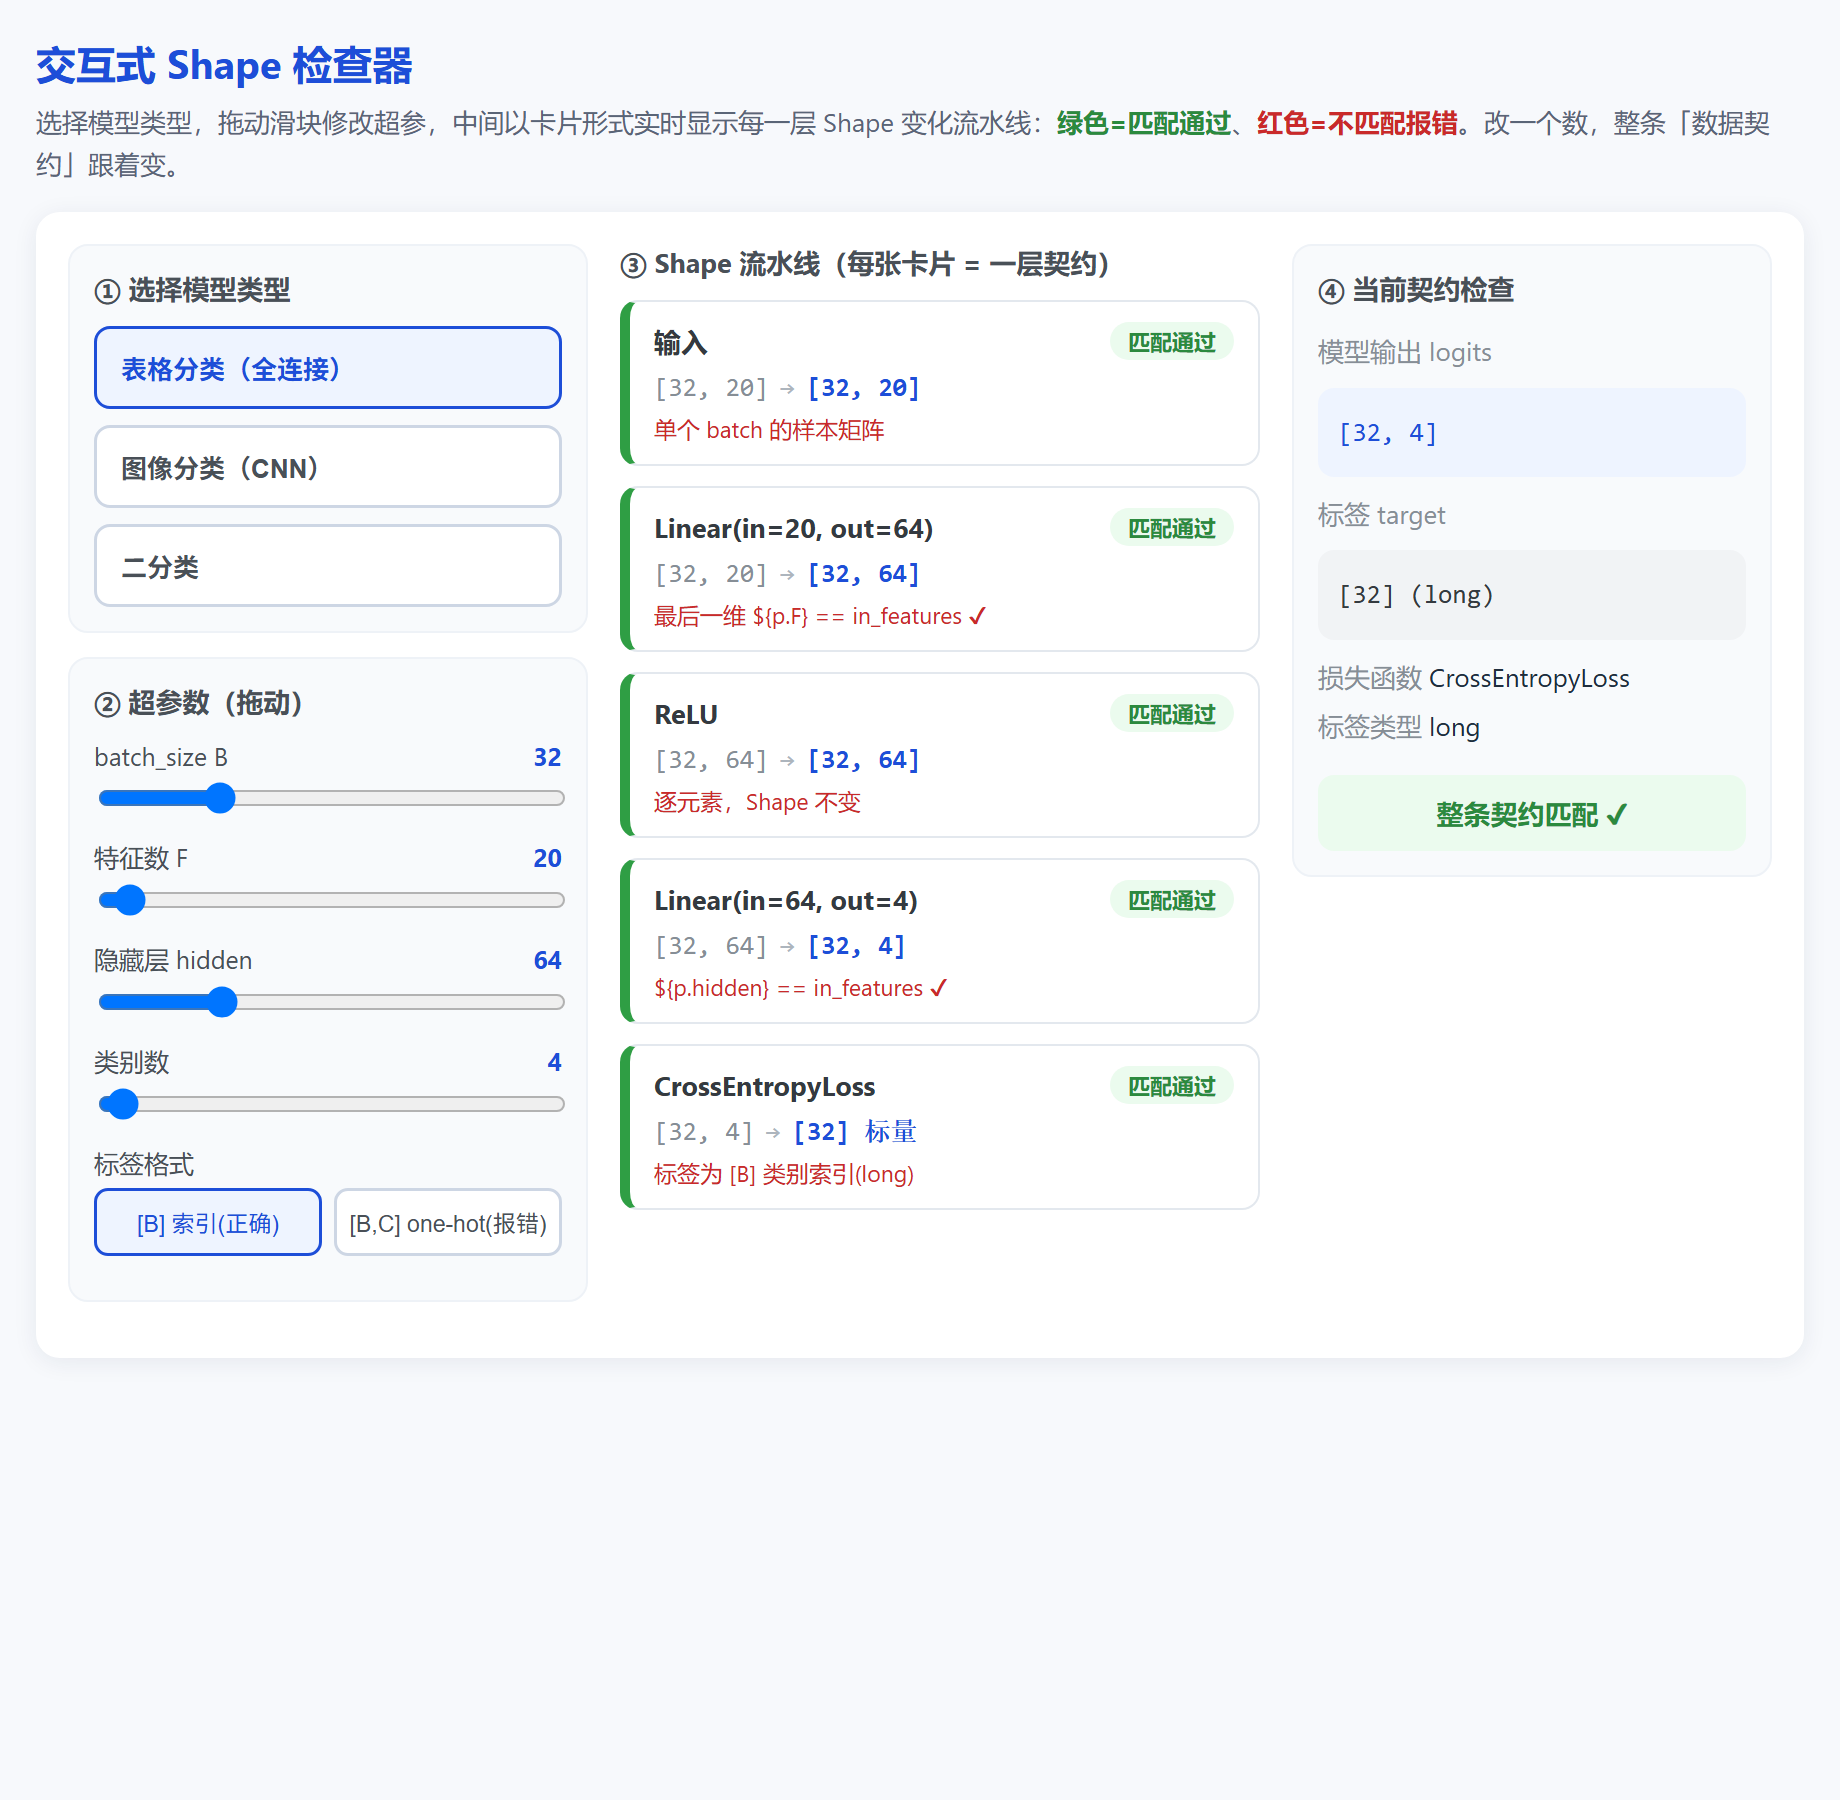Viewport: 1840px width, 1800px height.
Task: Click the hidden value 64
Action: pos(547,960)
